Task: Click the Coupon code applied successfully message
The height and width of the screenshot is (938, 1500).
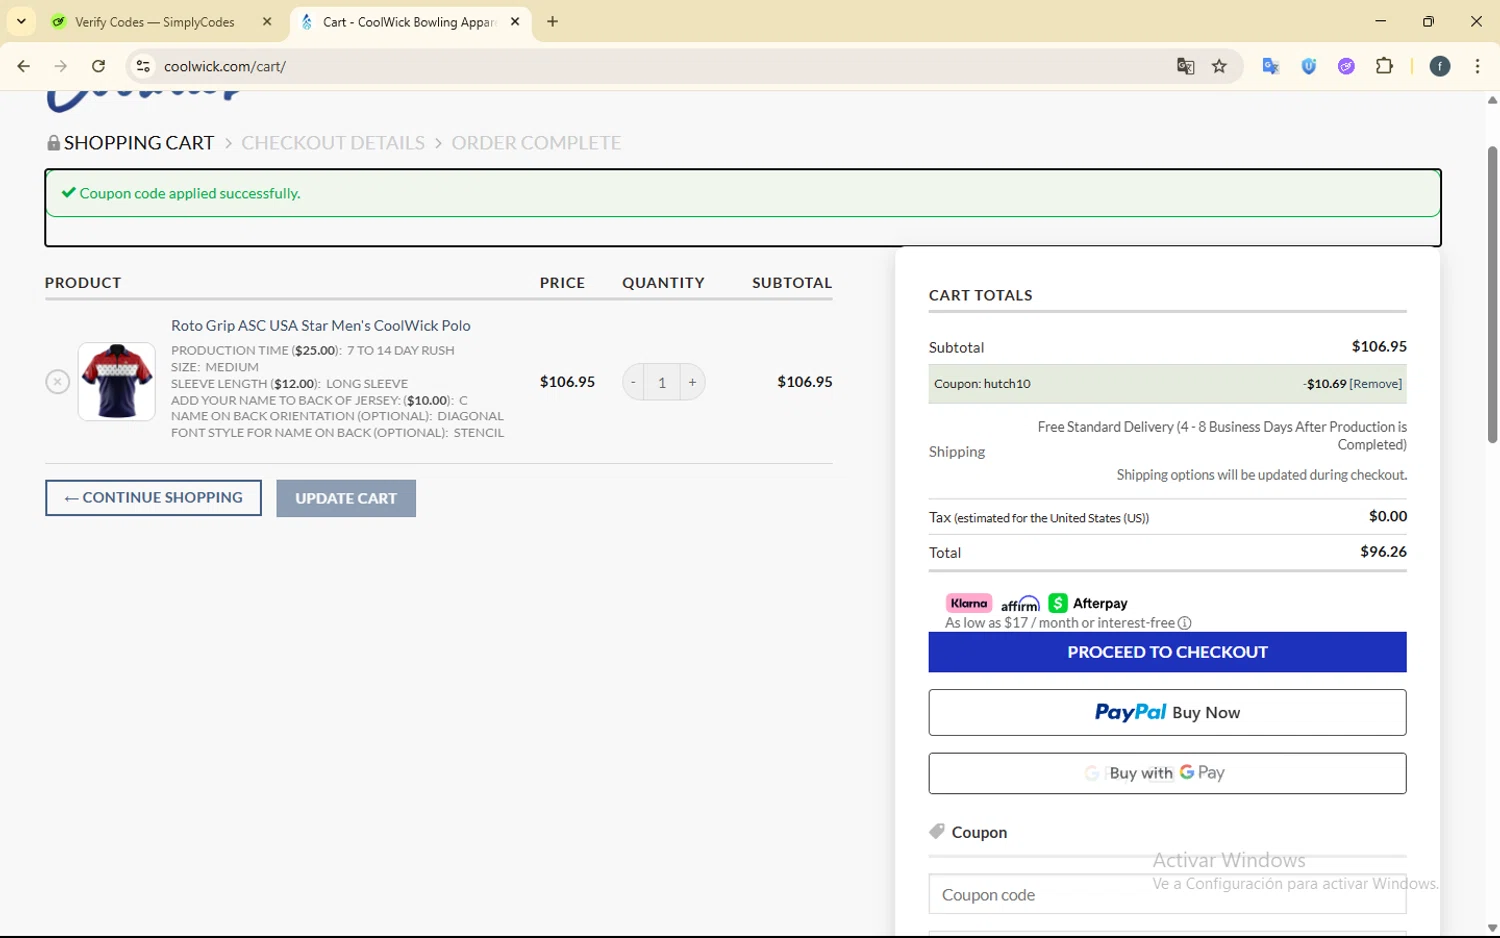Action: point(189,193)
